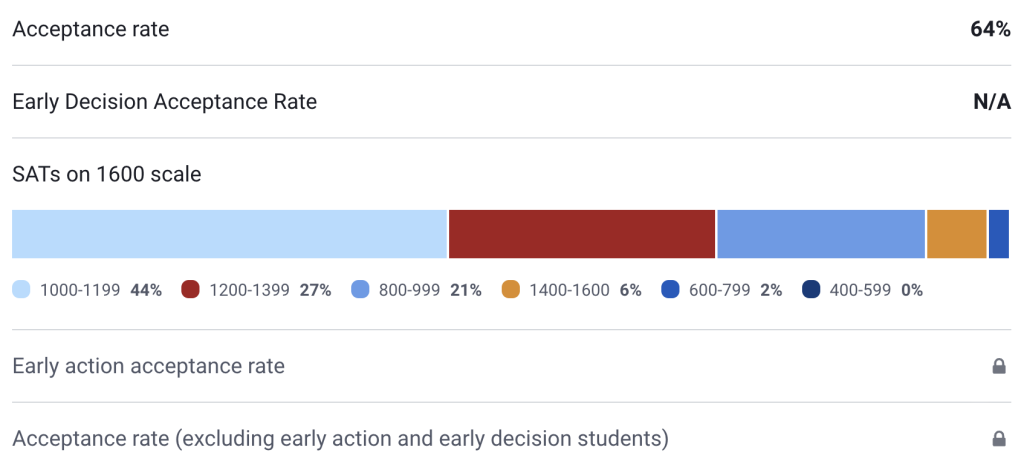Viewport: 1024px width, 473px height.
Task: Click the lock icon for acceptance rate excluding early students
Action: point(998,439)
